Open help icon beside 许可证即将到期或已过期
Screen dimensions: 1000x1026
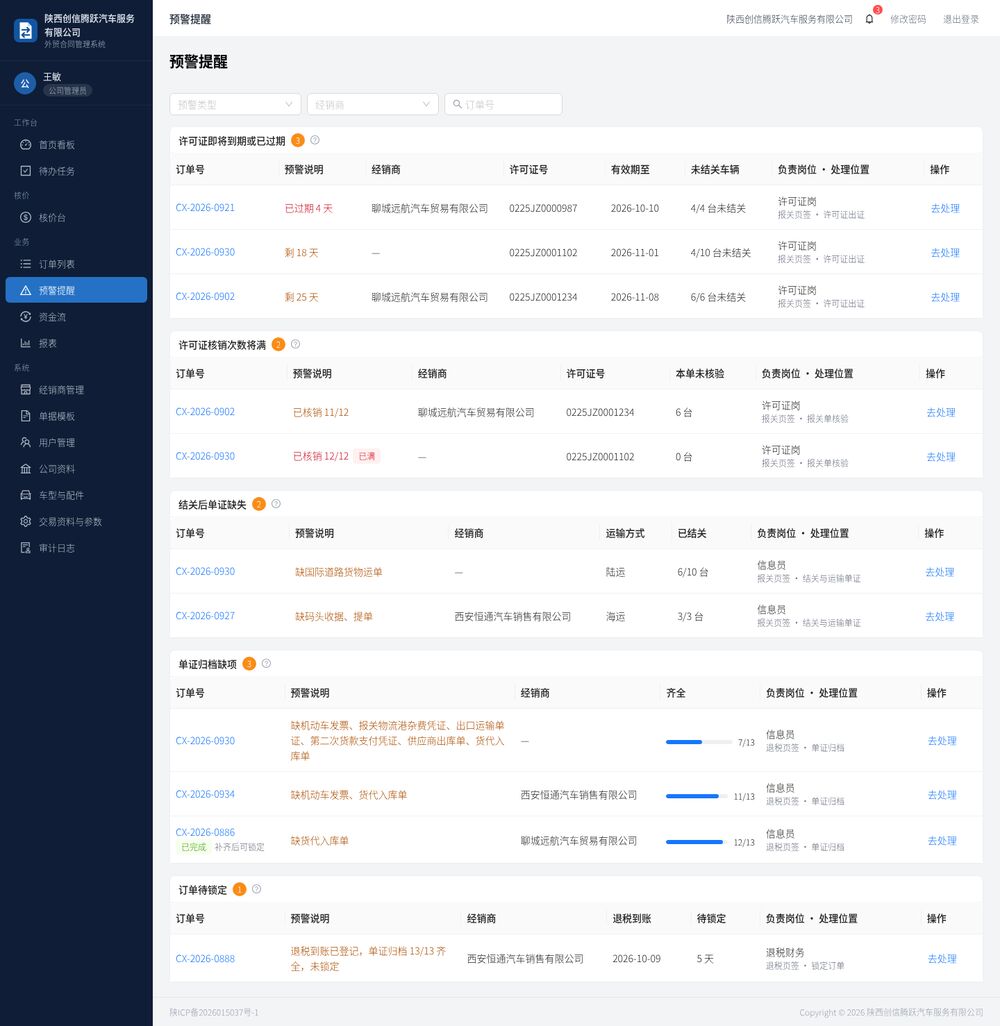[x=315, y=140]
